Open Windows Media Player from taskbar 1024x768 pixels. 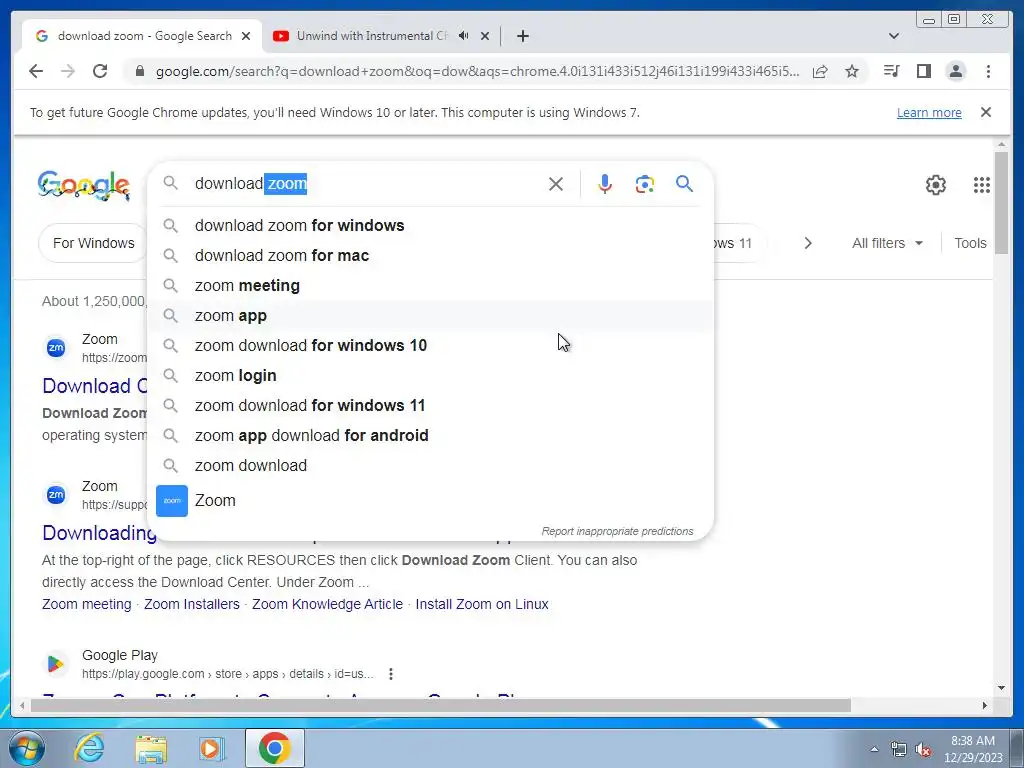tap(212, 748)
